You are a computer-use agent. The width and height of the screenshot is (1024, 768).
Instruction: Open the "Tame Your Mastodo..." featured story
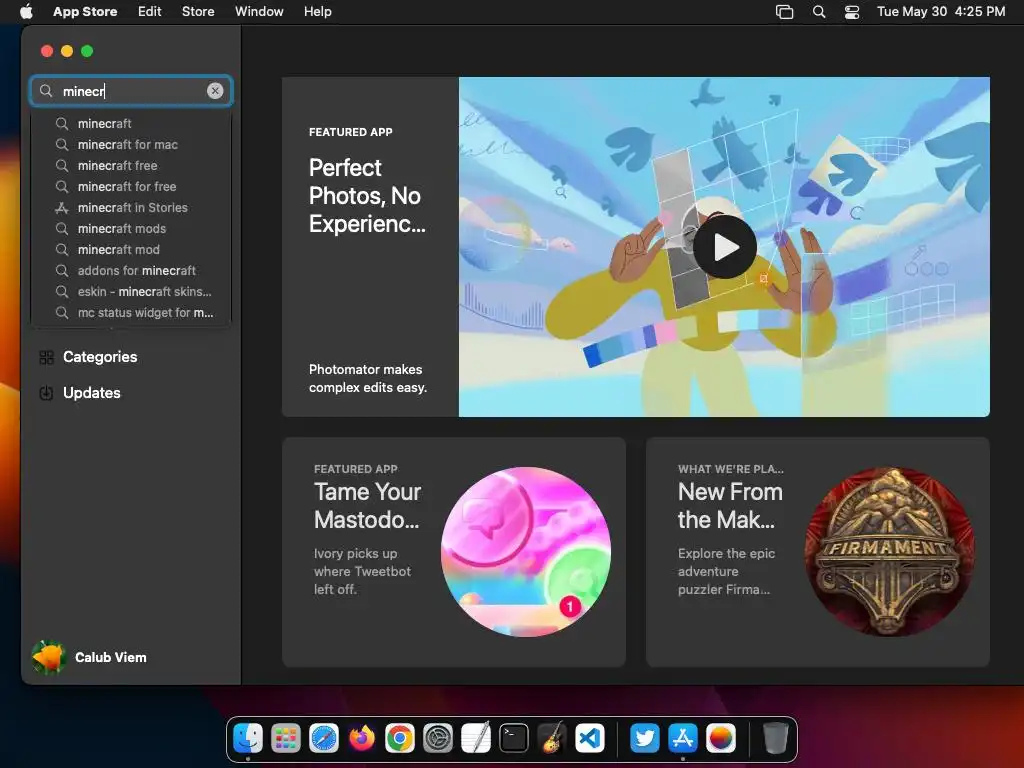coord(454,552)
